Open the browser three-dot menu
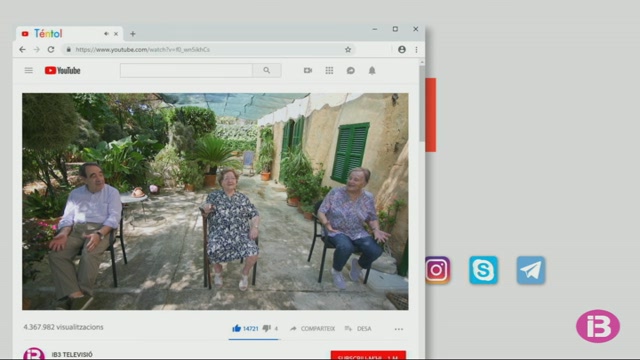This screenshot has height=360, width=640. [x=416, y=49]
